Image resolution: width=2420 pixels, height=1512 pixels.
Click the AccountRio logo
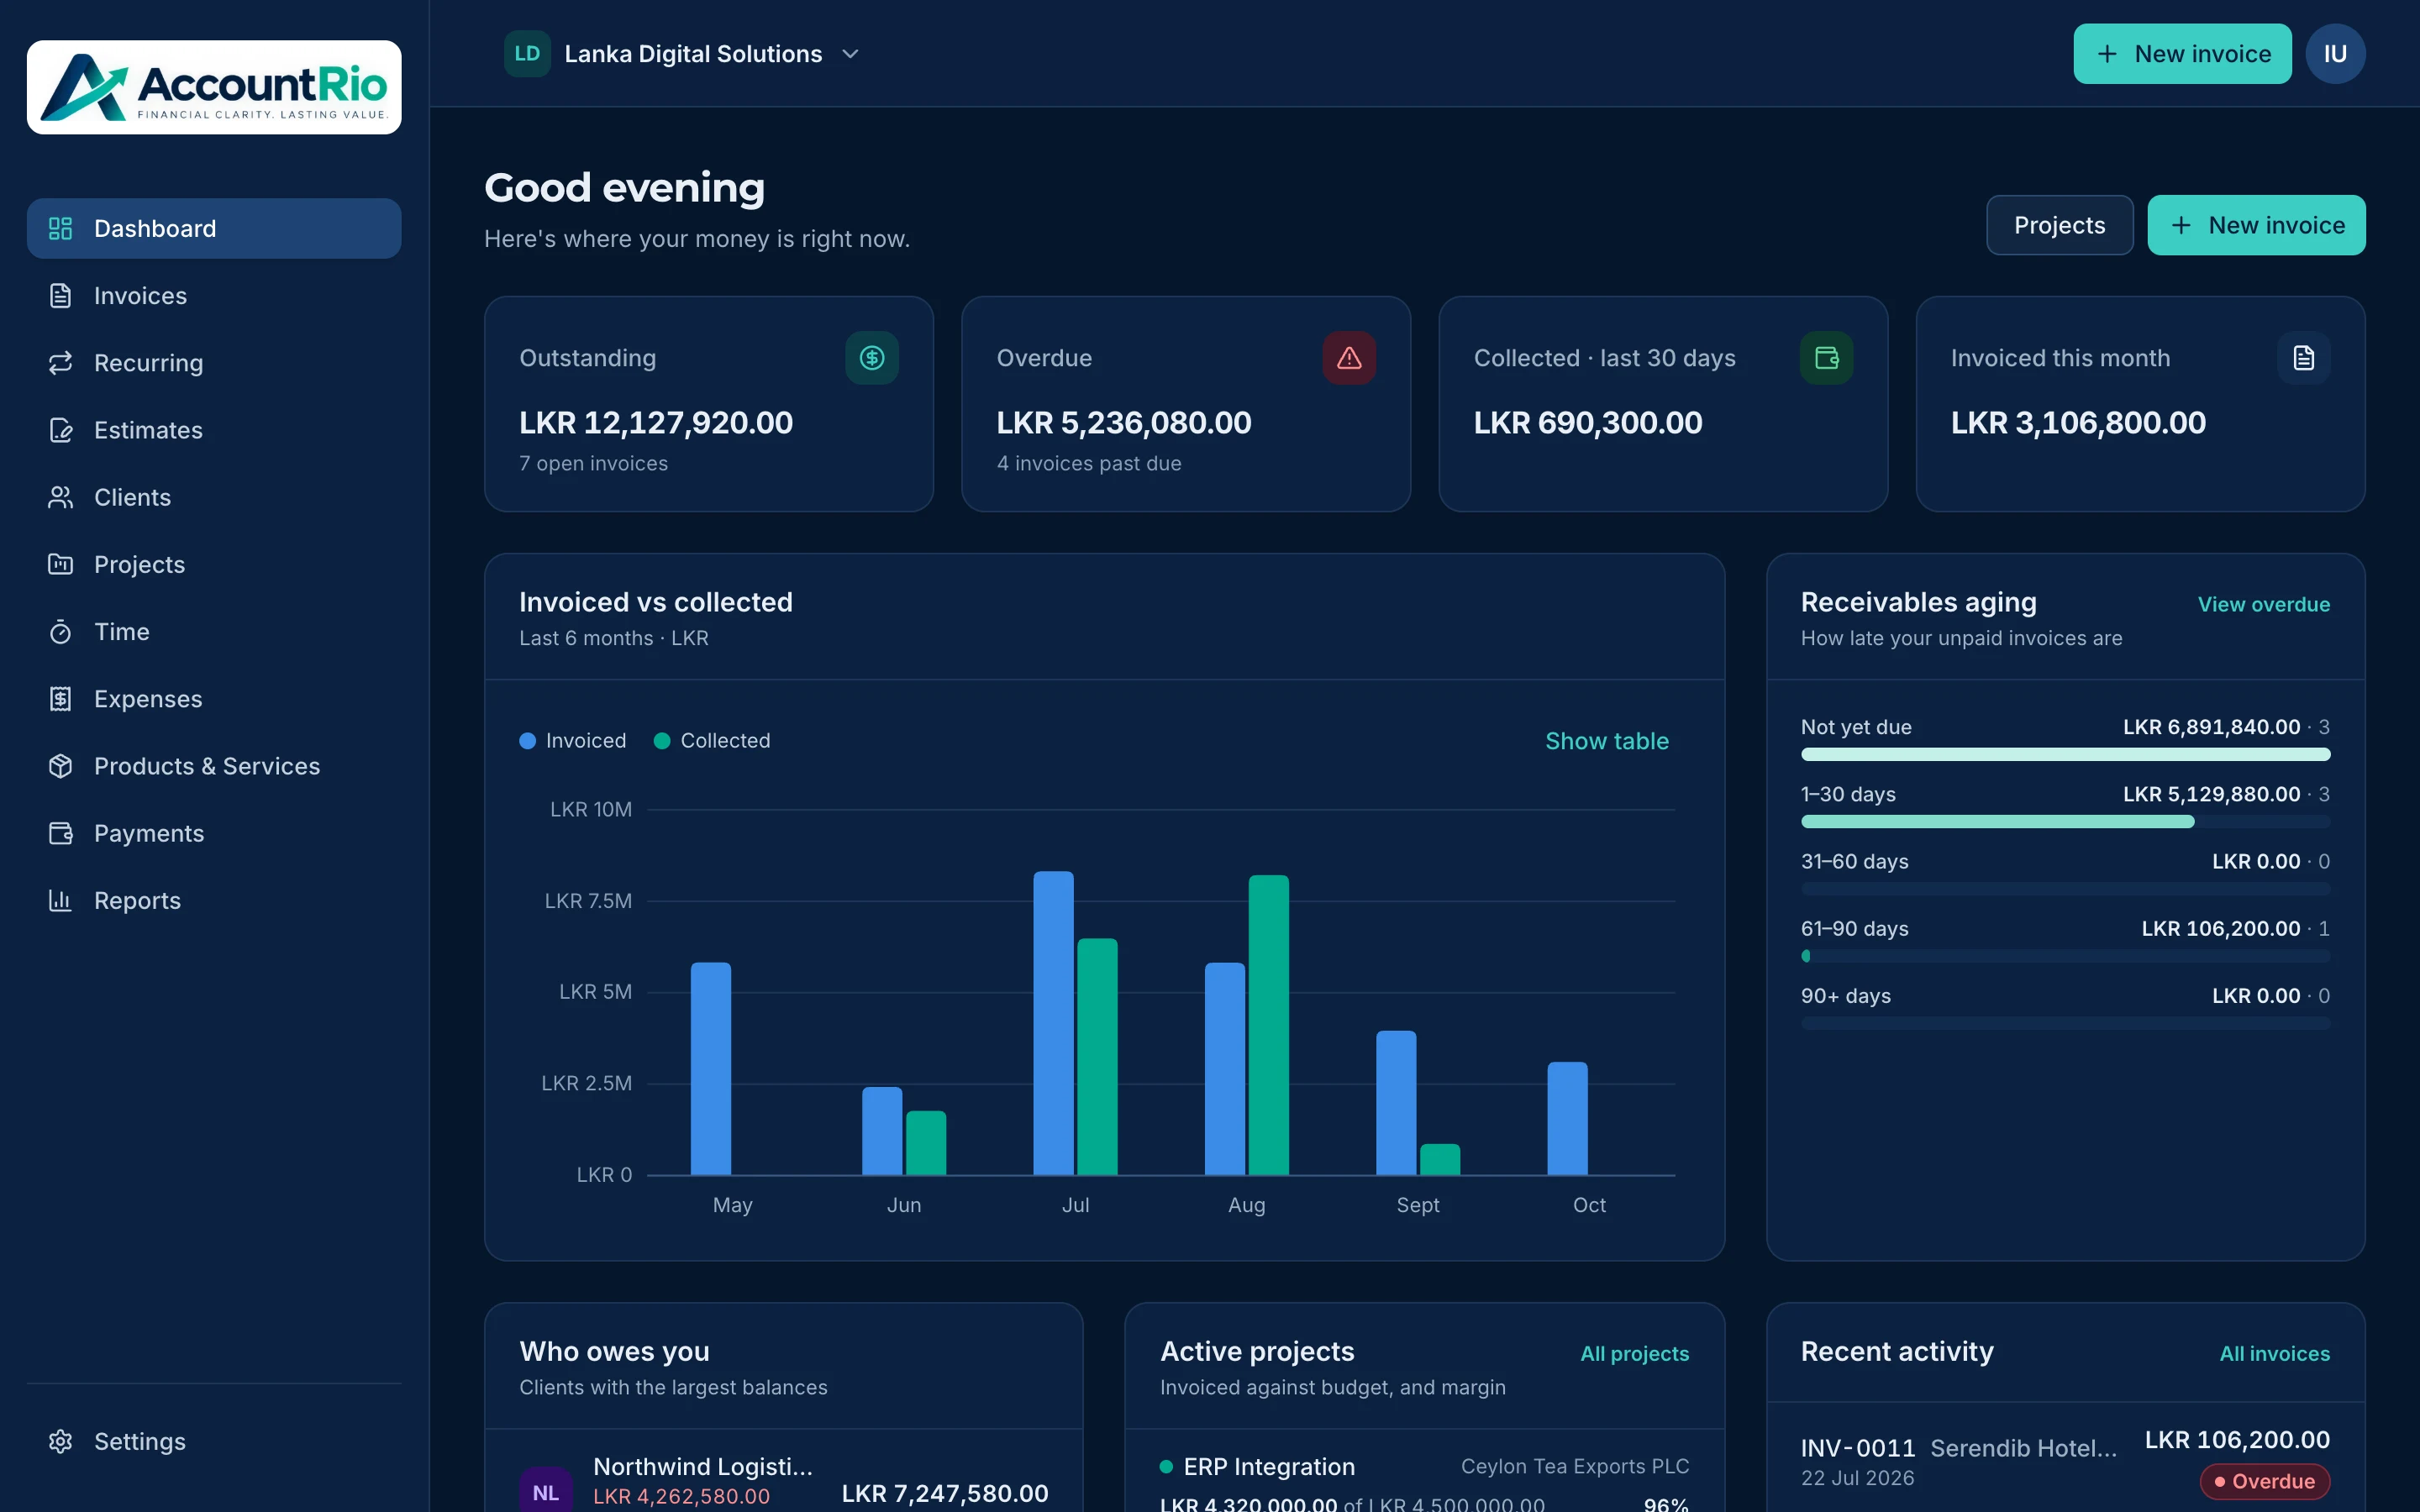click(x=214, y=87)
